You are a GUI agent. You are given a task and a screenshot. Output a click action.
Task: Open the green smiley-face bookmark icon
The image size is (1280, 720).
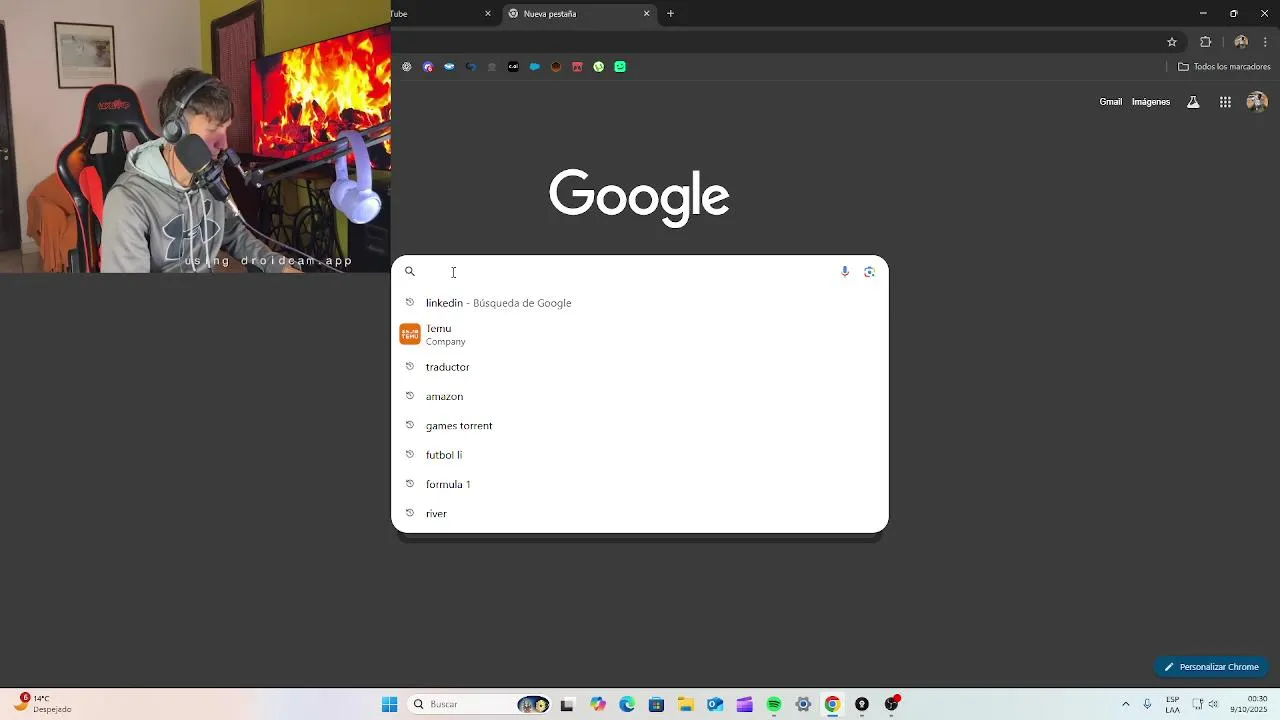(620, 67)
